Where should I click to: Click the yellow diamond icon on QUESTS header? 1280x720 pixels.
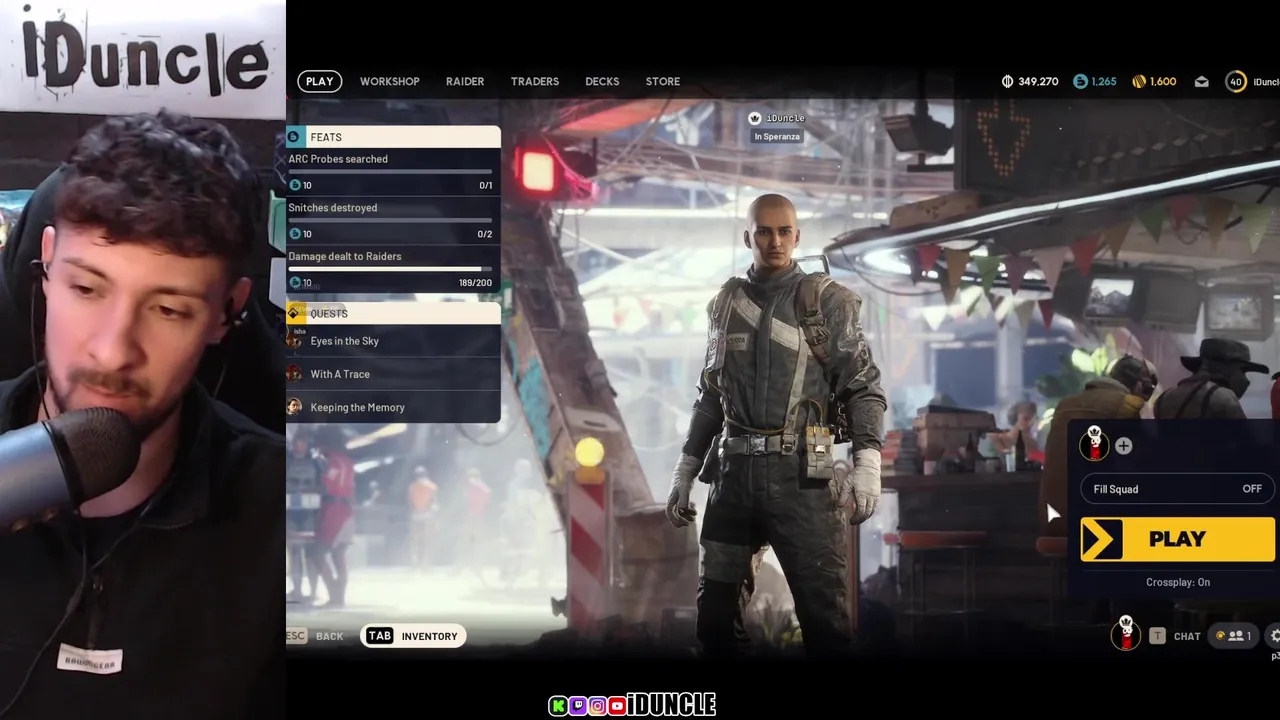(x=294, y=313)
